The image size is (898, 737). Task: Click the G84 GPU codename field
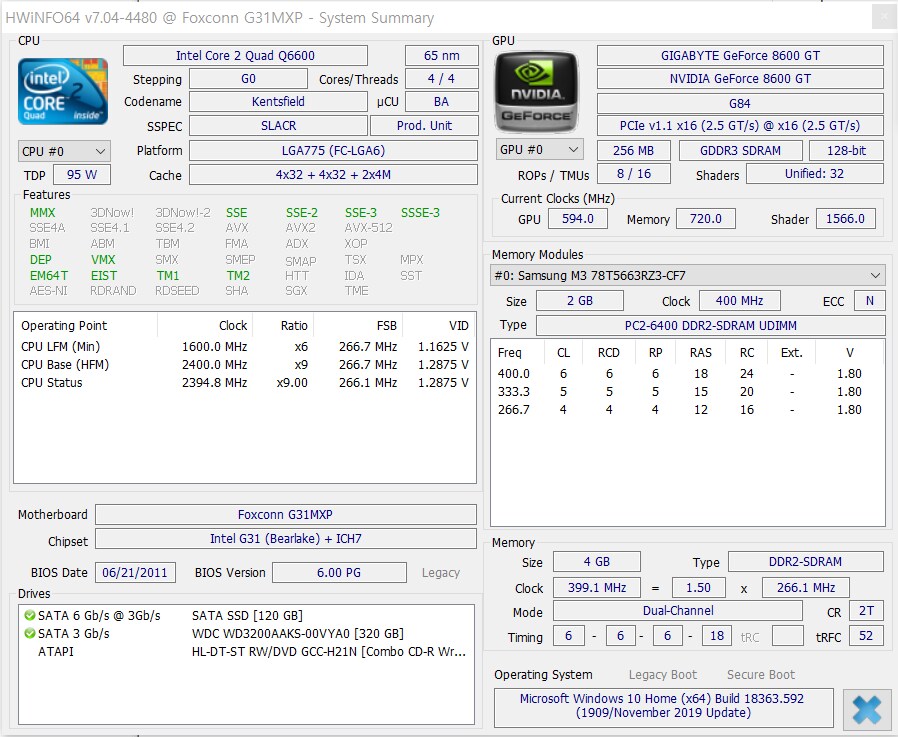click(x=740, y=104)
